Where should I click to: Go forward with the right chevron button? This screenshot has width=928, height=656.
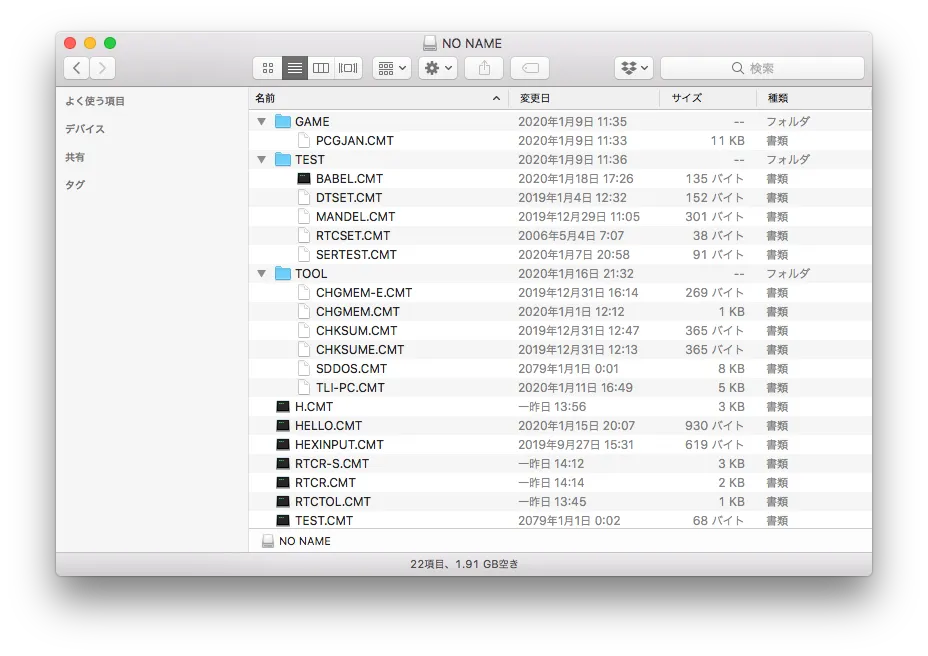tap(102, 68)
